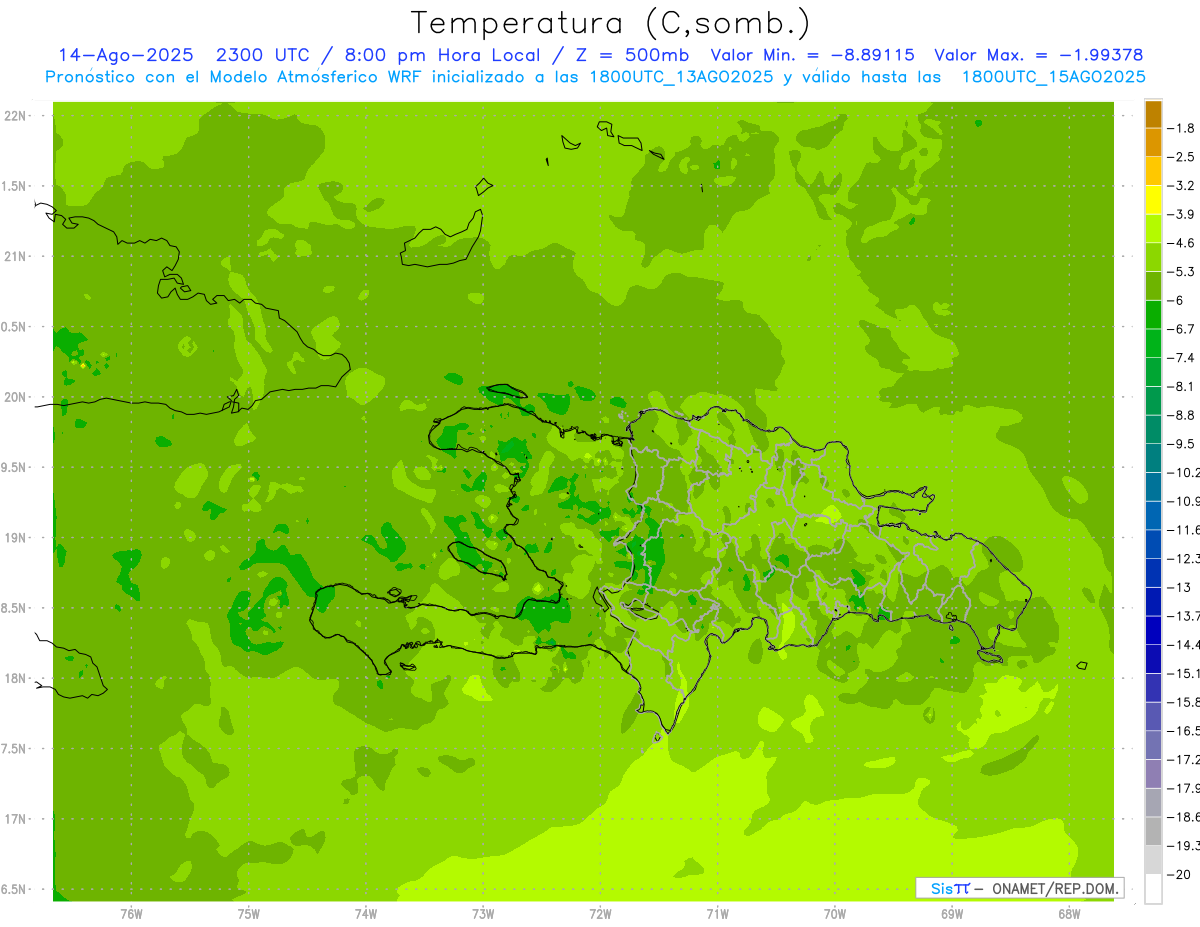This screenshot has width=1200, height=927.
Task: Click the '21N' latitude label
Action: 16,257
